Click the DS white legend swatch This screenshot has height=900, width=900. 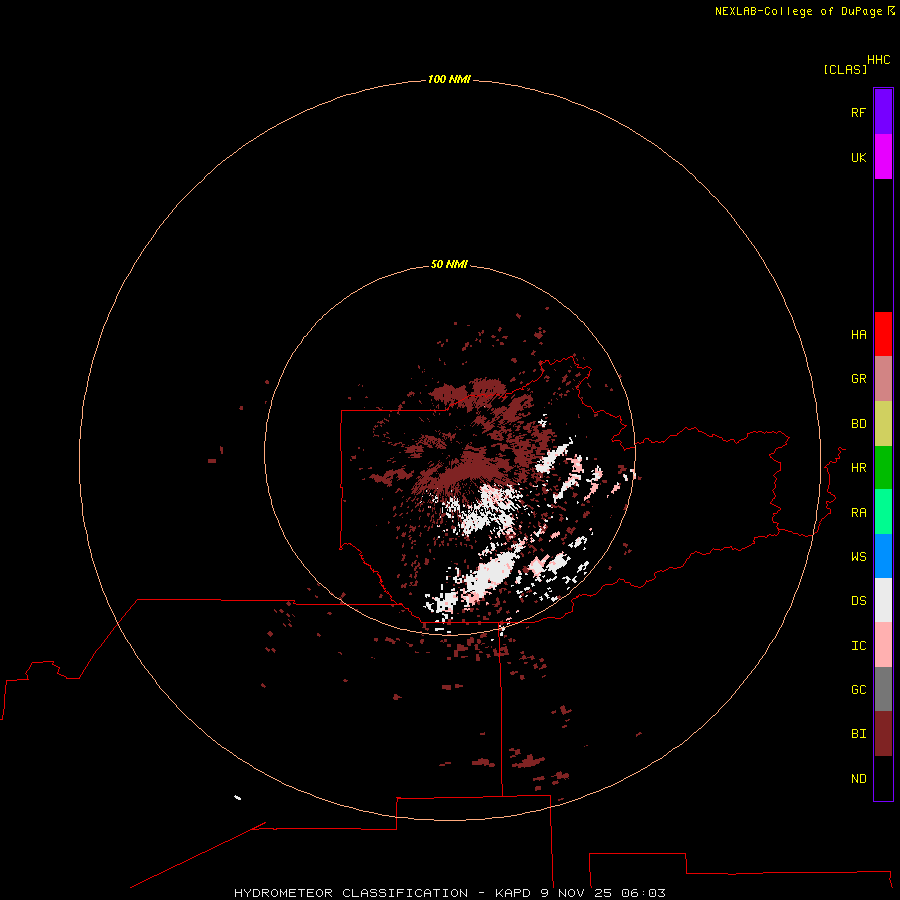[x=883, y=600]
